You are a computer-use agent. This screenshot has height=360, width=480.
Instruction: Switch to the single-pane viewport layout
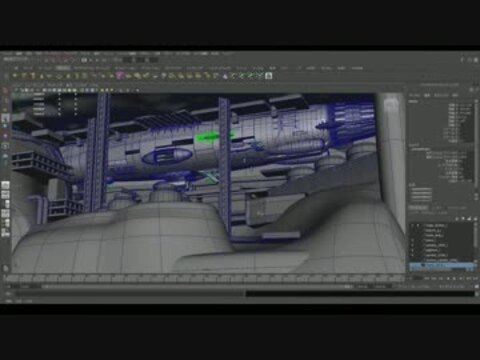tap(5, 185)
